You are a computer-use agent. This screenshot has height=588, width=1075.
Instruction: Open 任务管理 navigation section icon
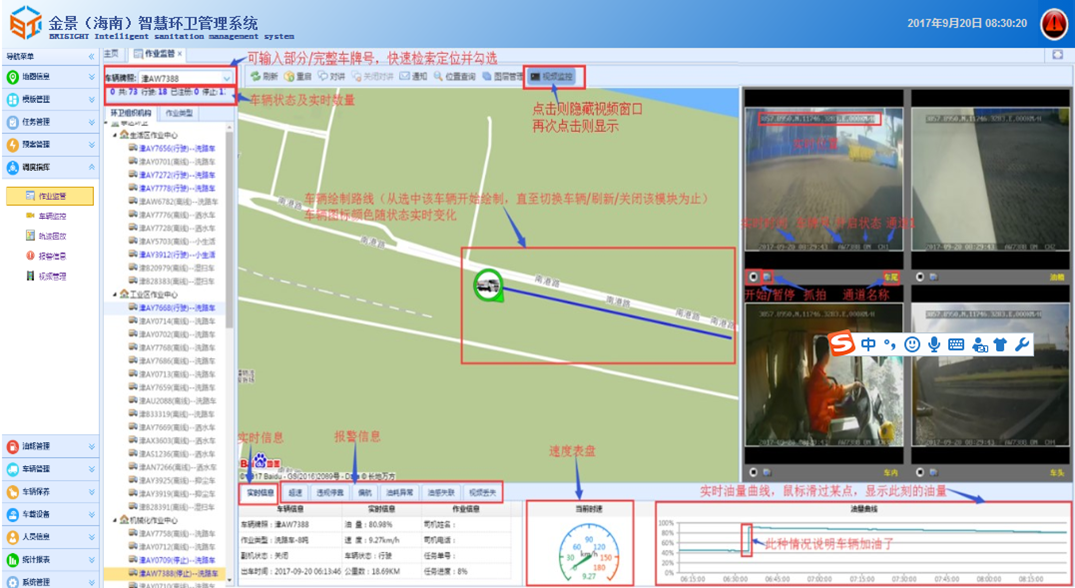(x=12, y=122)
